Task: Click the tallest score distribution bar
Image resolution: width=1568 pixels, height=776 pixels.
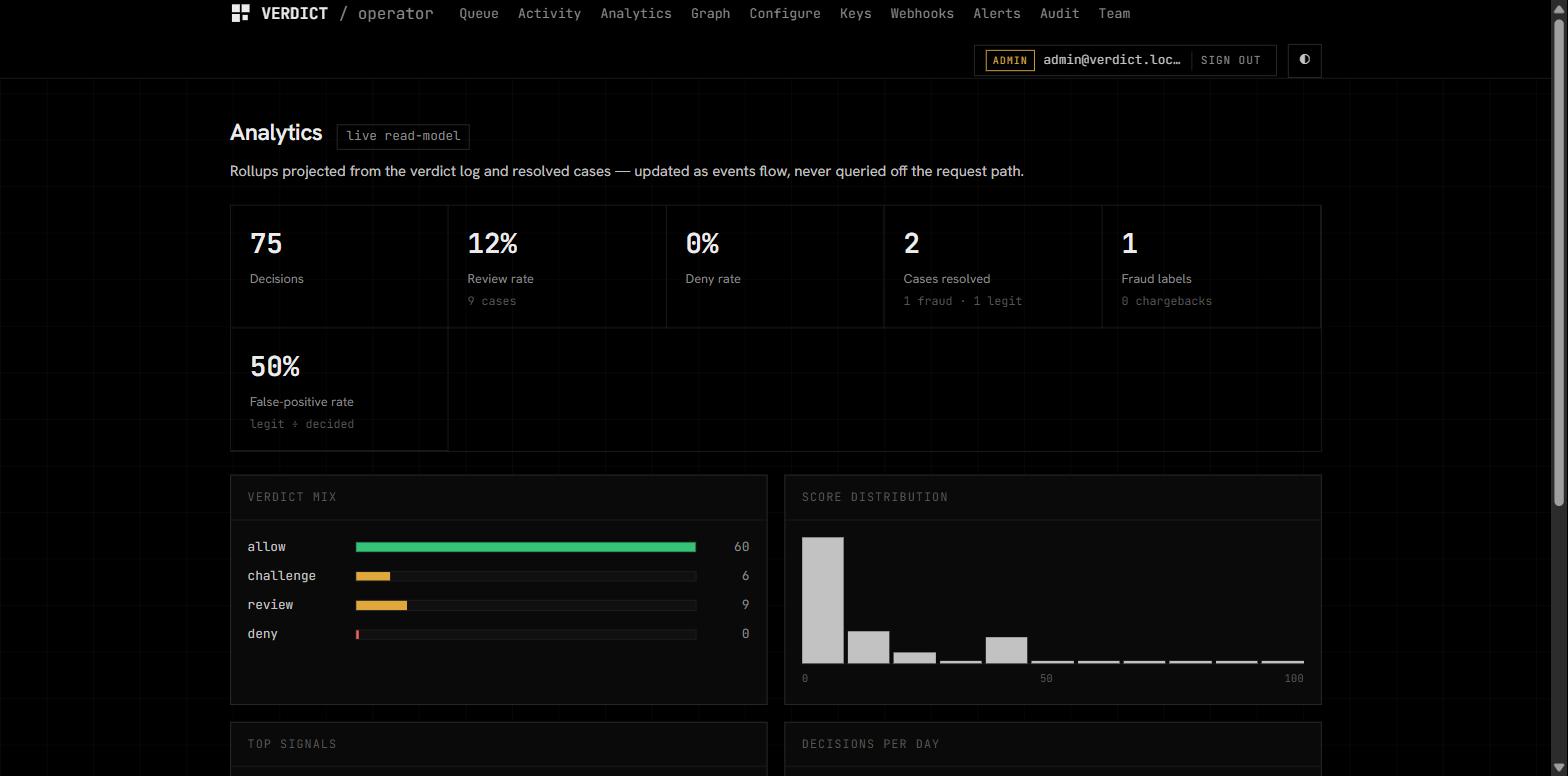Action: coord(822,600)
